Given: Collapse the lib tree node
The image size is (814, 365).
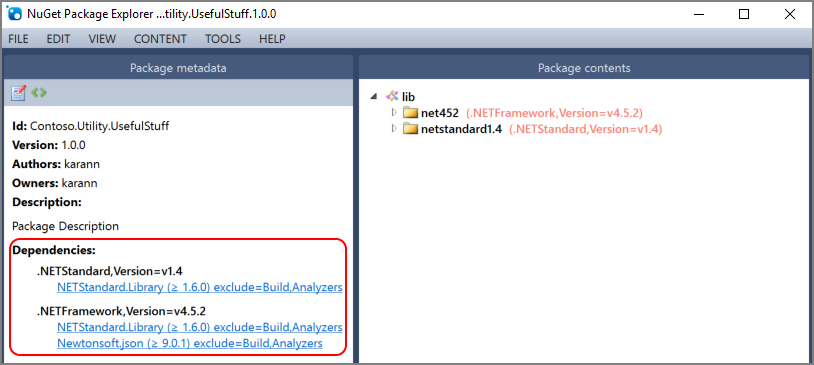Looking at the screenshot, I should (374, 97).
